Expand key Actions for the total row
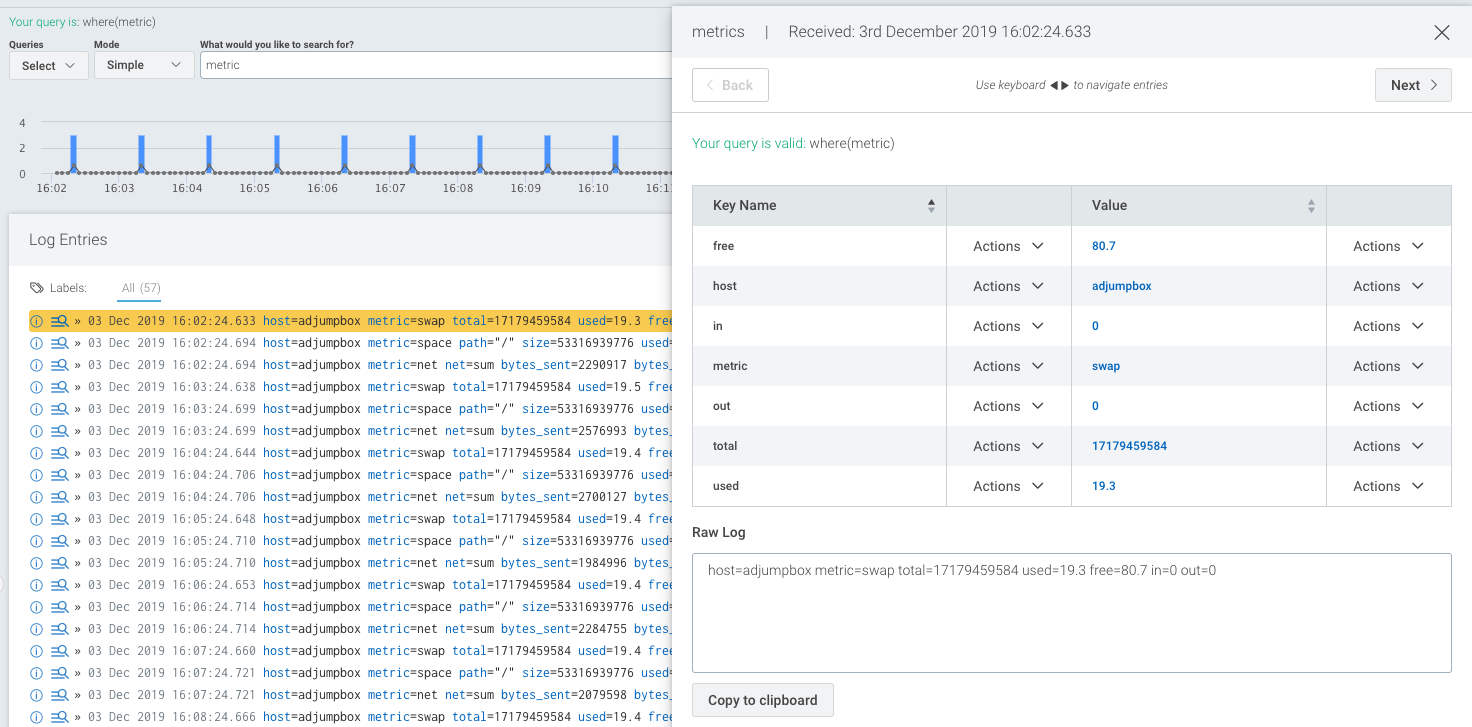Image resolution: width=1472 pixels, height=727 pixels. click(1008, 446)
